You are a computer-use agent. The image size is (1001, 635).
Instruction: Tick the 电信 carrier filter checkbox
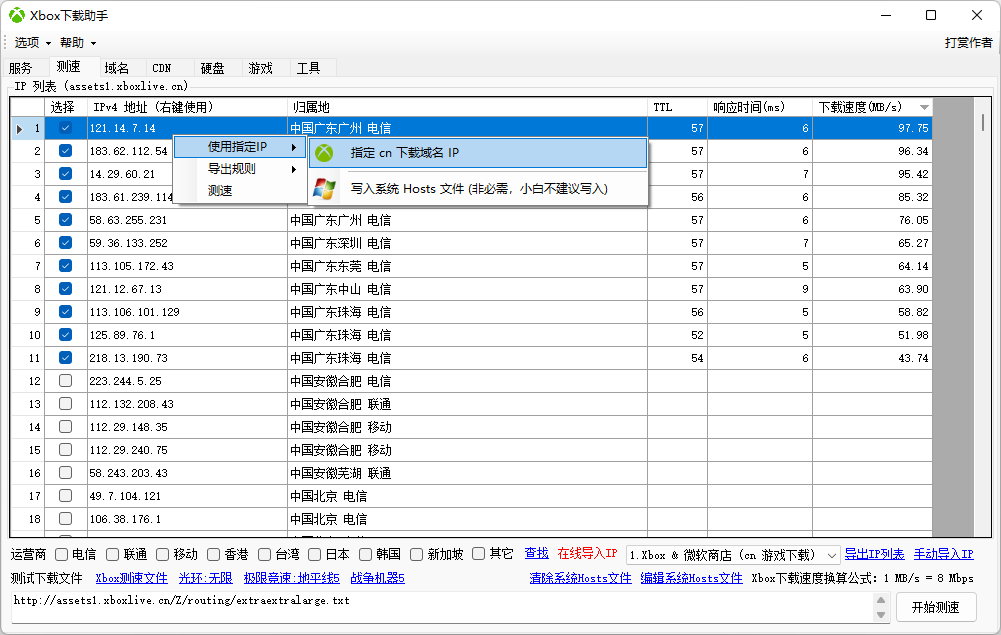click(x=61, y=554)
